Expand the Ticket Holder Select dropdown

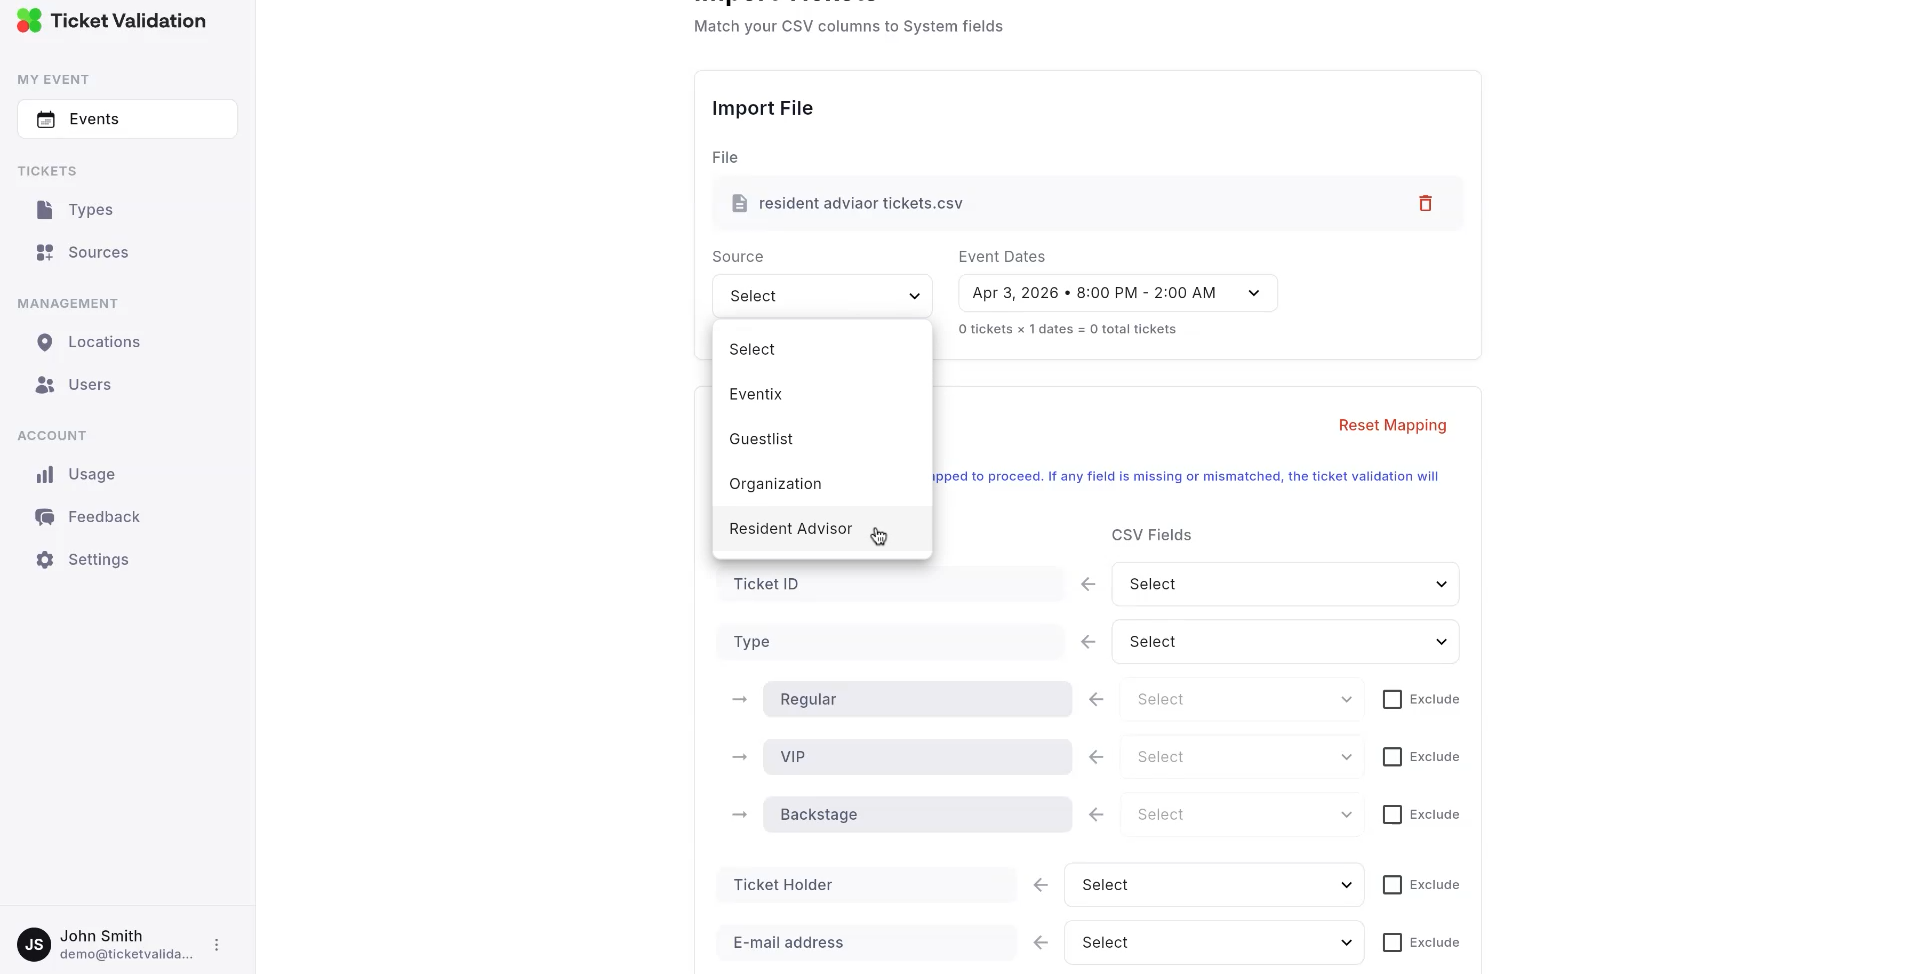click(x=1213, y=885)
